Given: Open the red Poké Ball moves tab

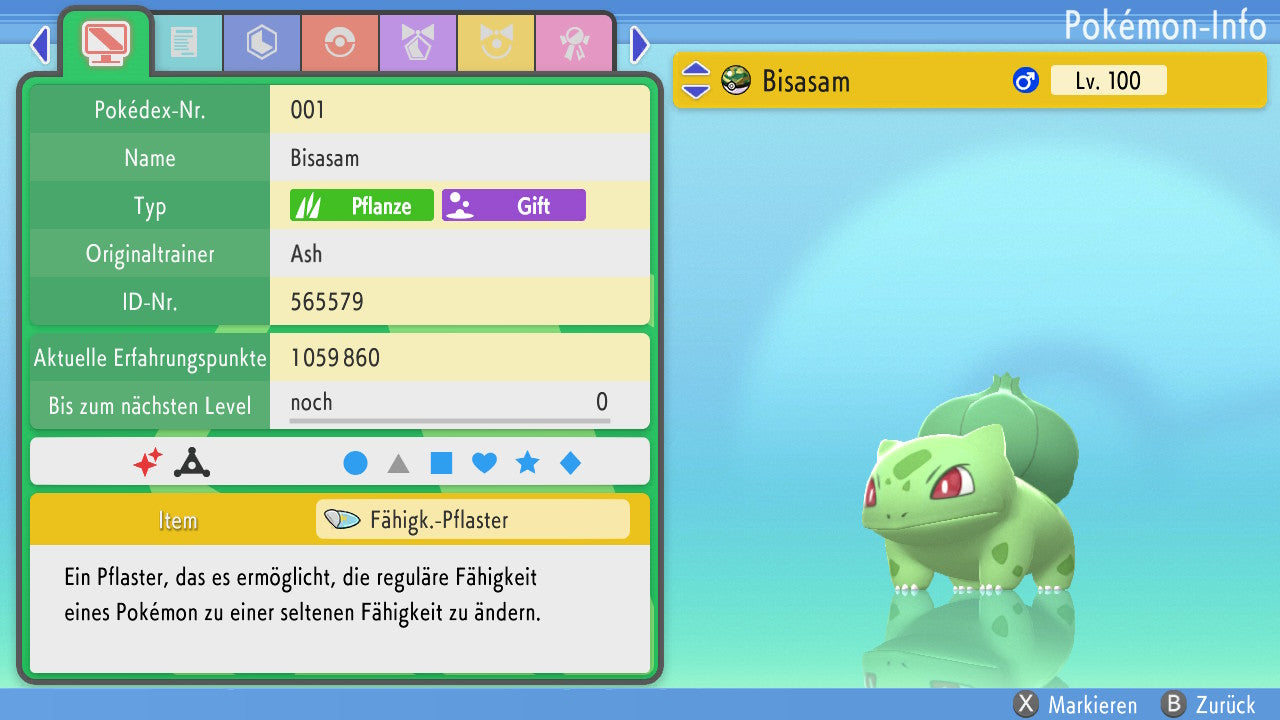Looking at the screenshot, I should click(x=339, y=43).
